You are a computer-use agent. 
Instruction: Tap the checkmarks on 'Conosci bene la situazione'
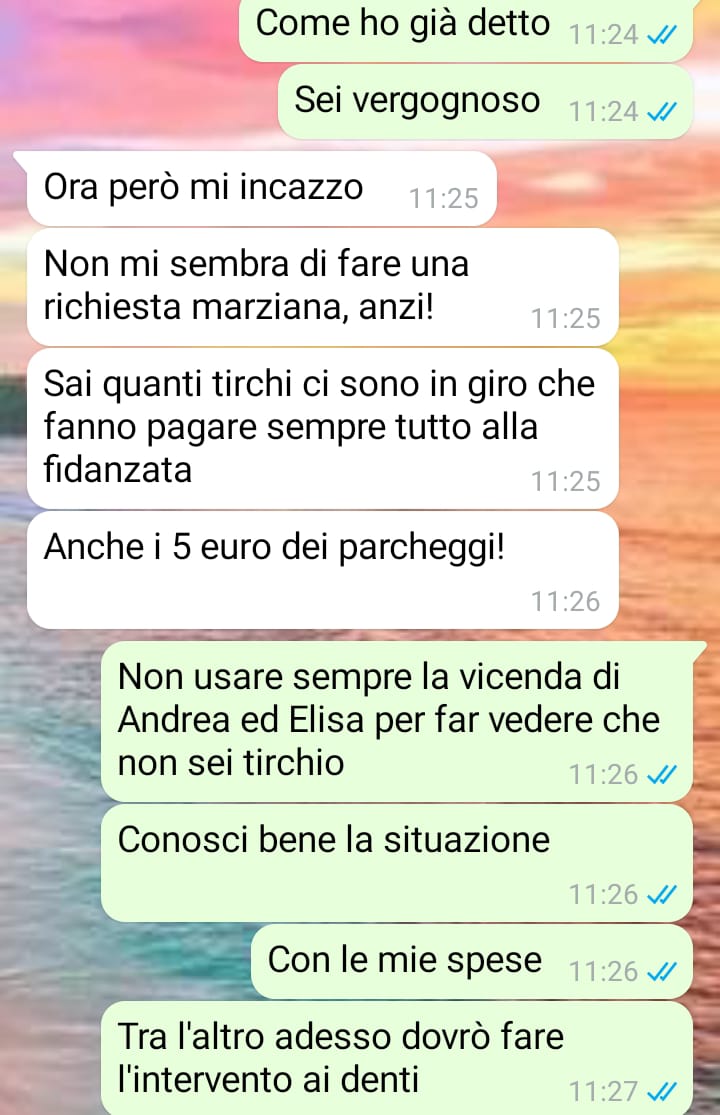(x=661, y=894)
